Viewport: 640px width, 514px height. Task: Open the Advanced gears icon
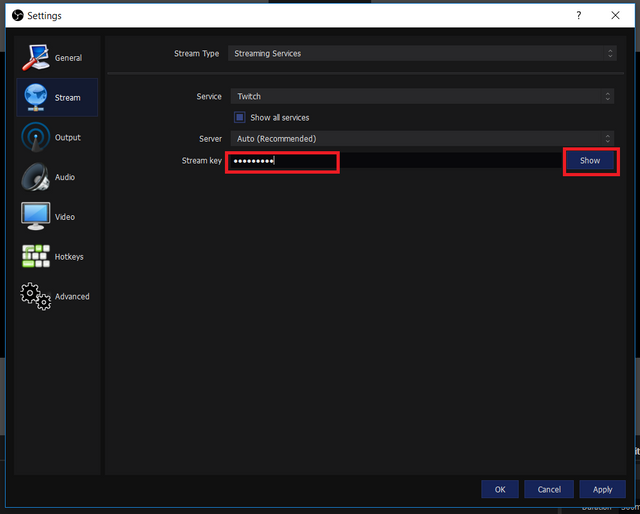[36, 296]
